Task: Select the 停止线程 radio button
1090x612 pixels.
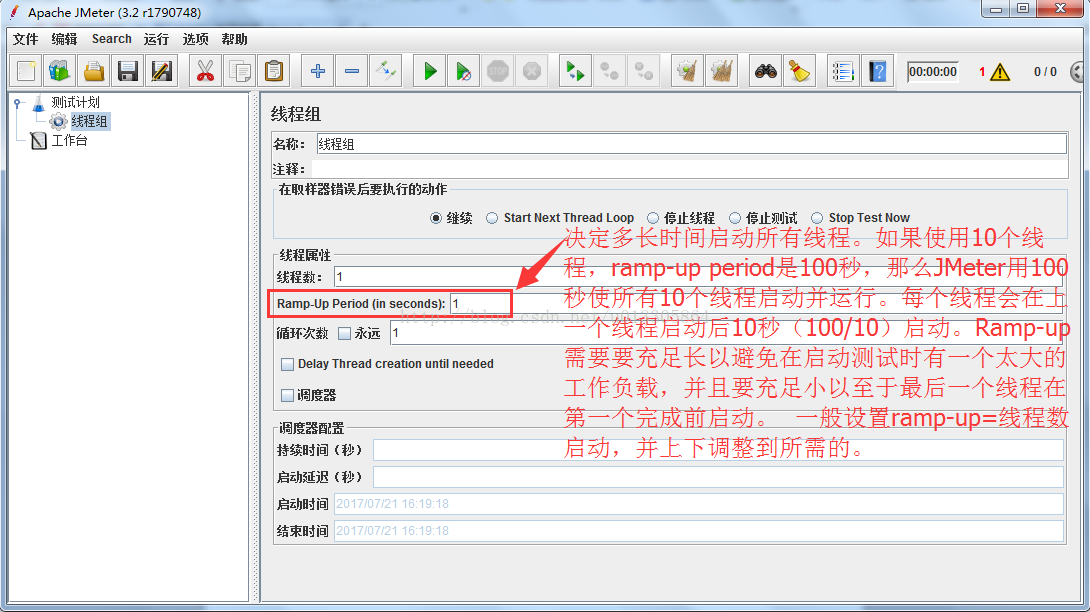Action: click(653, 218)
